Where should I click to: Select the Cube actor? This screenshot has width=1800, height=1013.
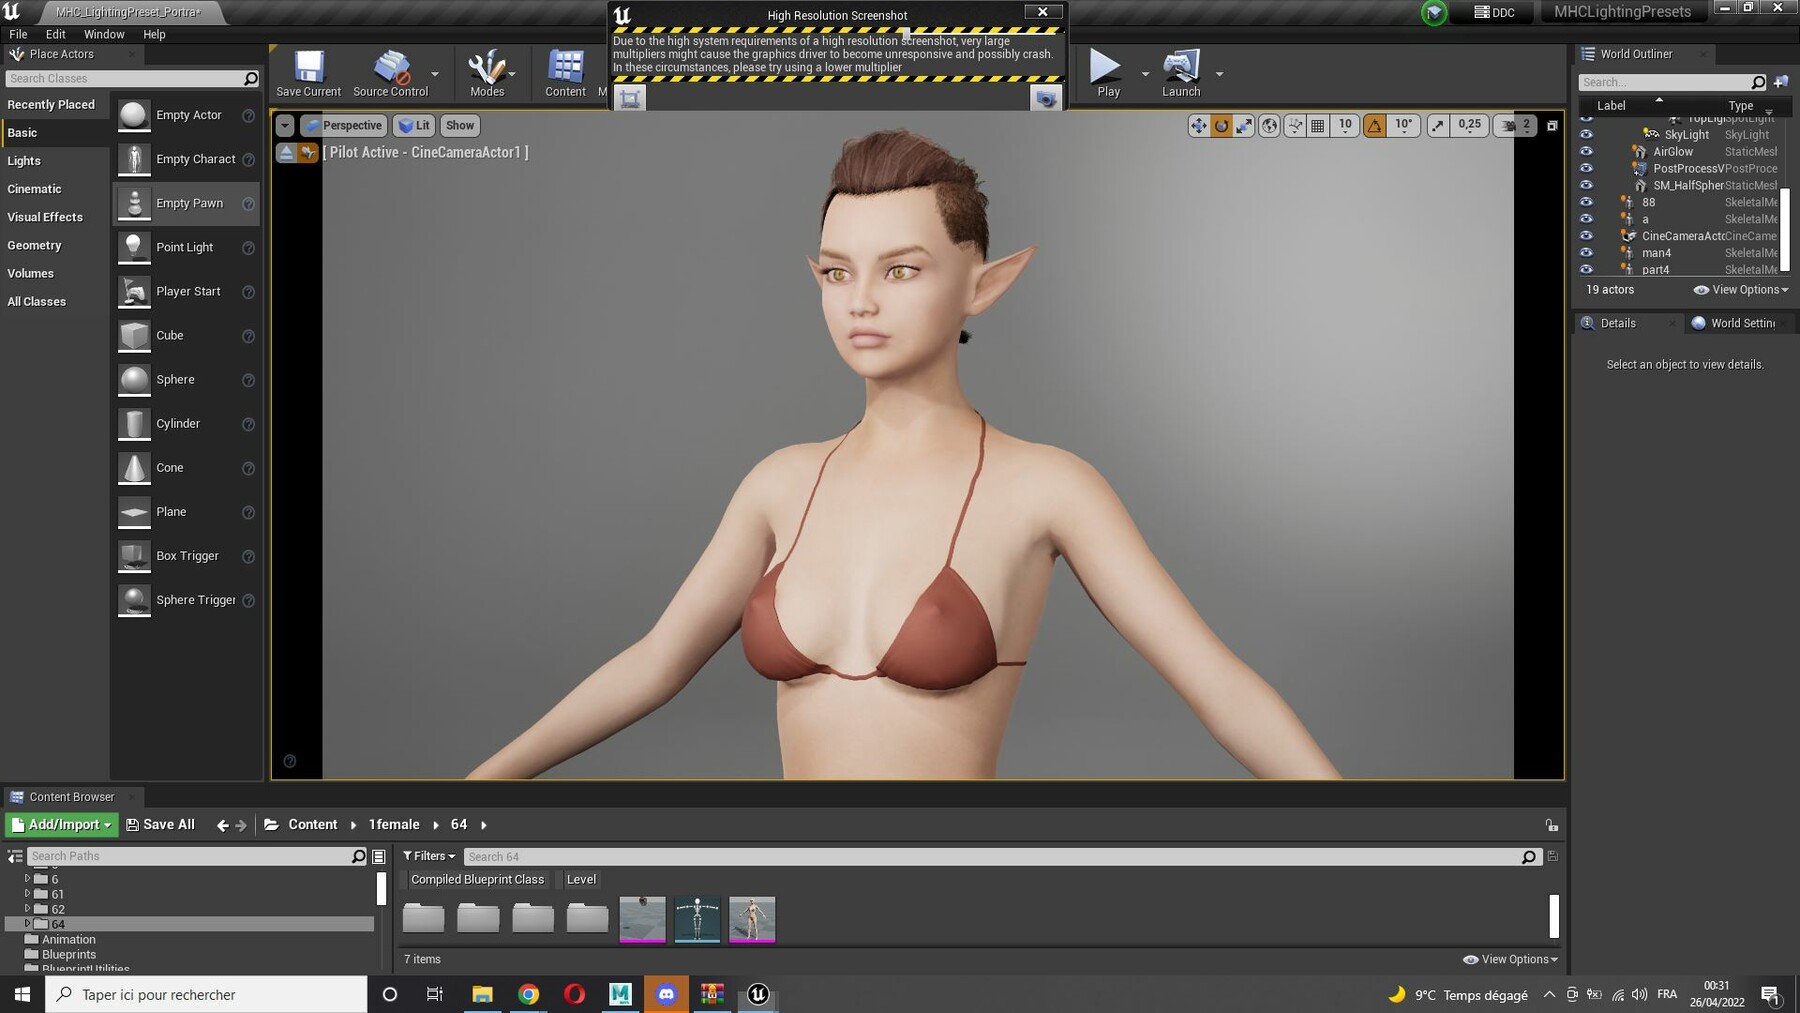[x=186, y=335]
